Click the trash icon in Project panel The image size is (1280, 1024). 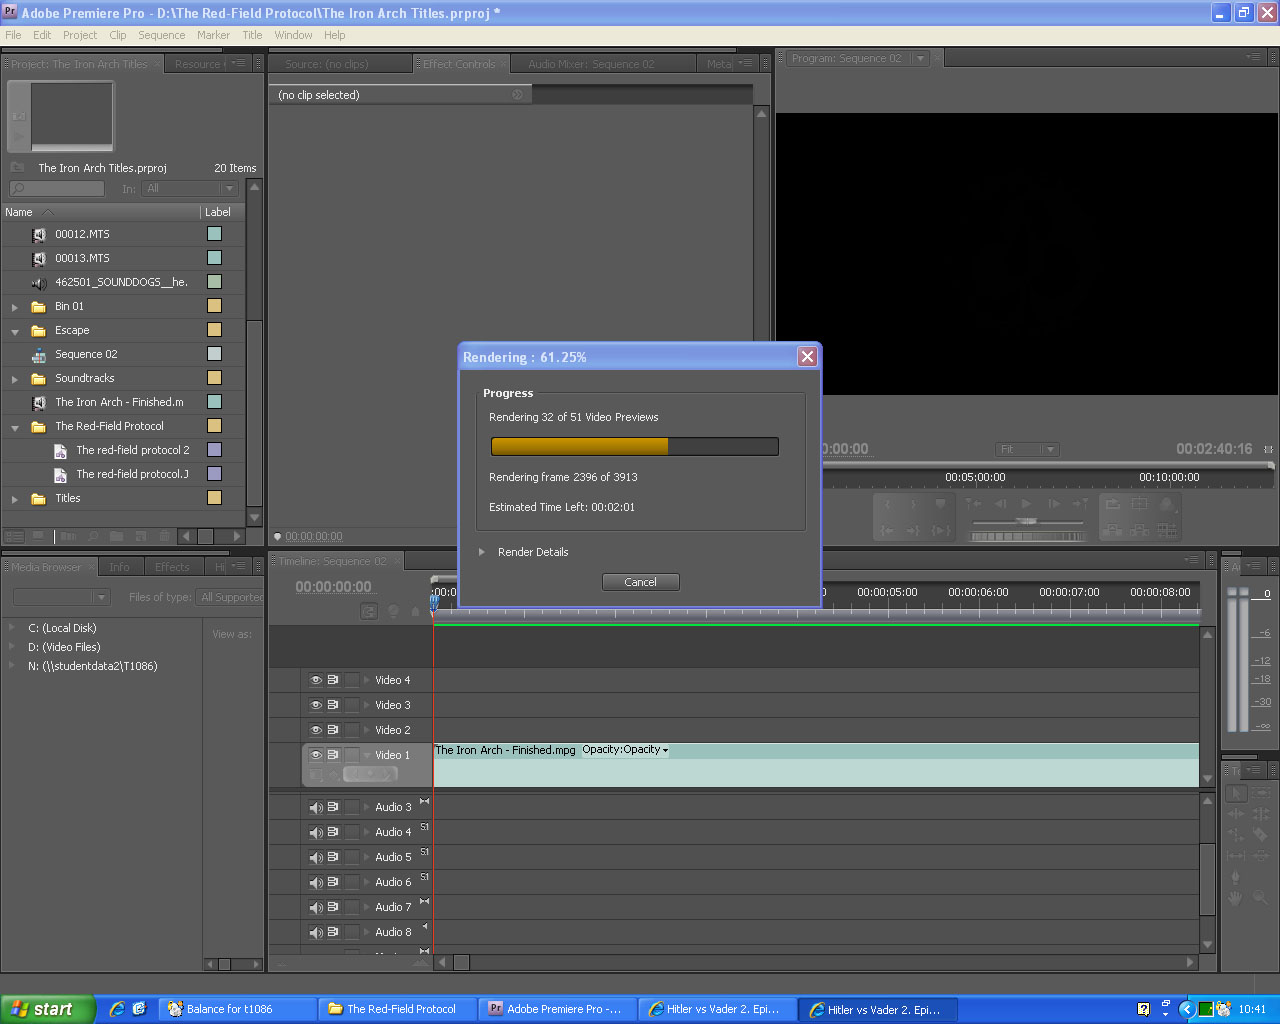(x=164, y=537)
